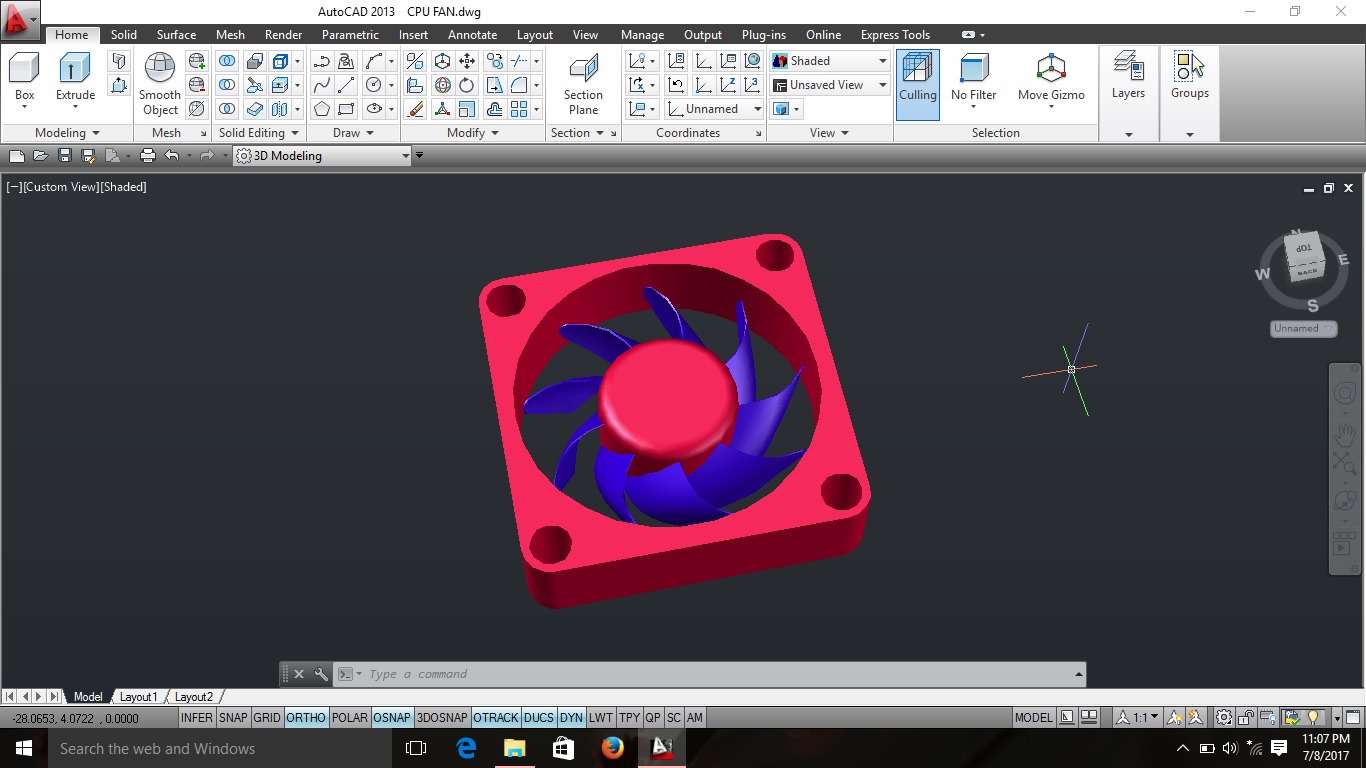This screenshot has height=768, width=1366.
Task: Select the Box solid tool
Action: [x=24, y=78]
